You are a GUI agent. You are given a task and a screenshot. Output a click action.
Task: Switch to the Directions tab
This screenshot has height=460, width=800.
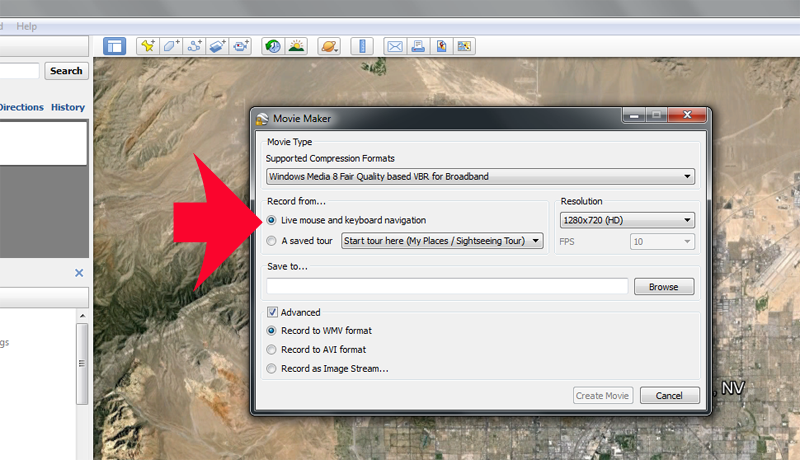coord(21,107)
